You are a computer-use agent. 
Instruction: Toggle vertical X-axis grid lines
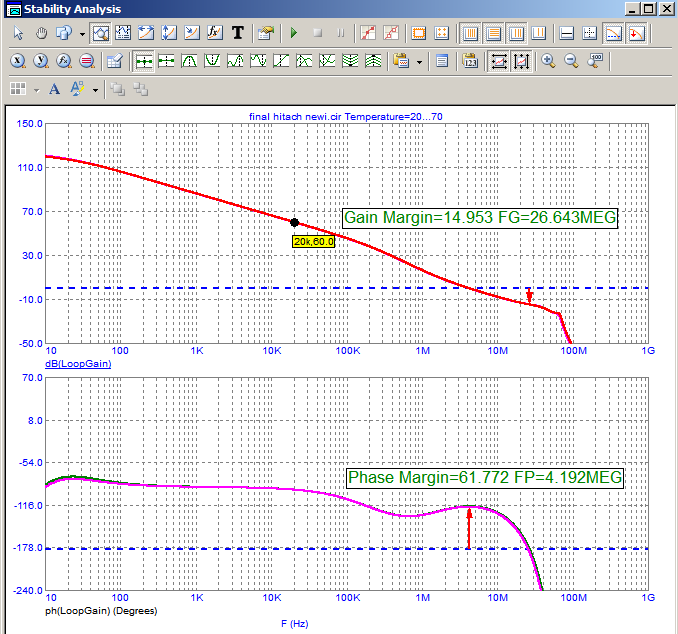[470, 33]
